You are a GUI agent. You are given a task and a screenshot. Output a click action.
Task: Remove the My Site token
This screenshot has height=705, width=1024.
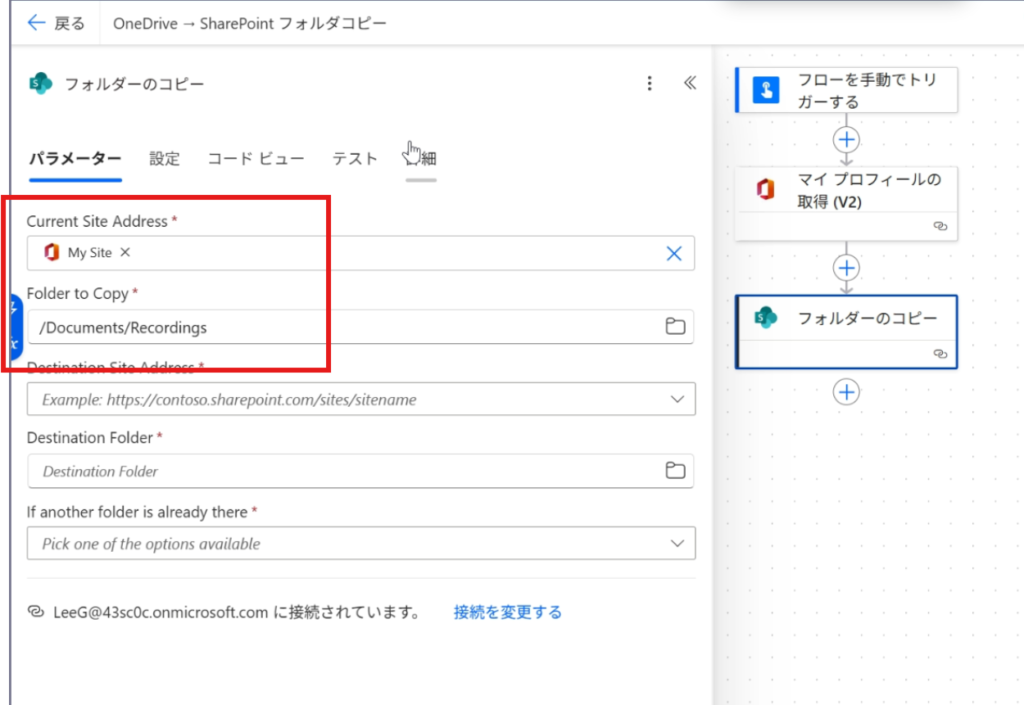pos(125,253)
